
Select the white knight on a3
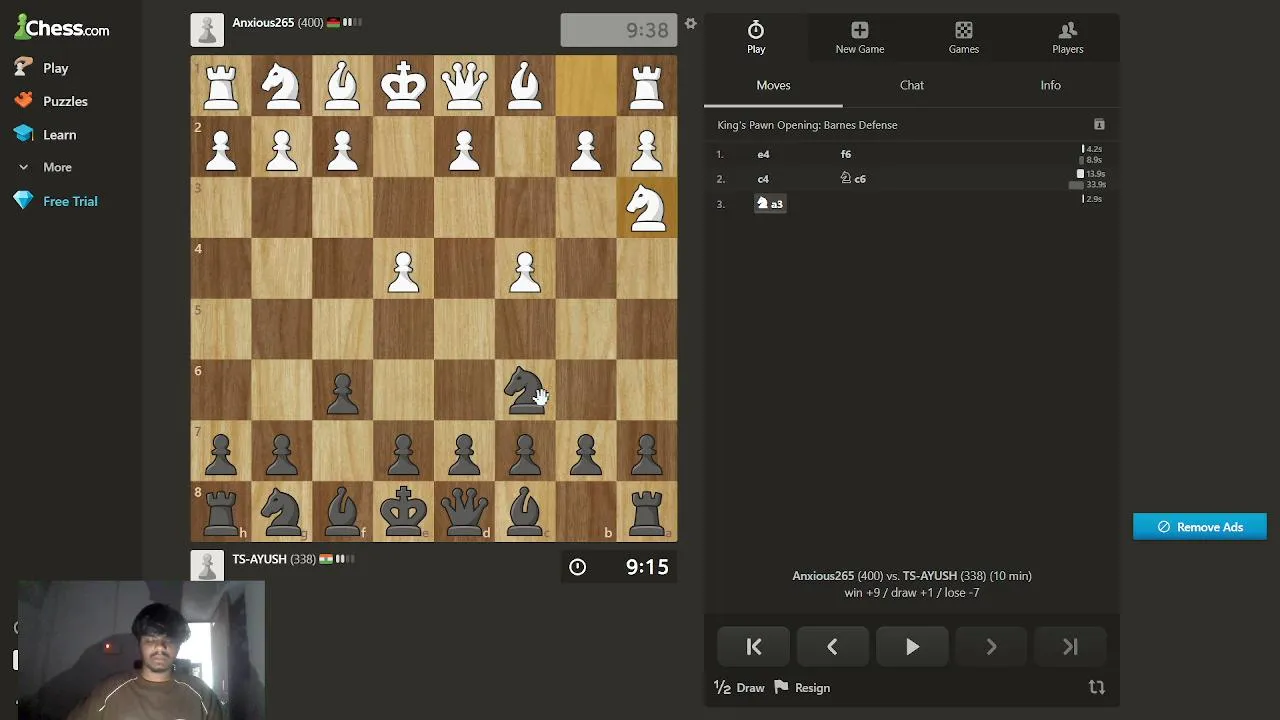point(647,207)
